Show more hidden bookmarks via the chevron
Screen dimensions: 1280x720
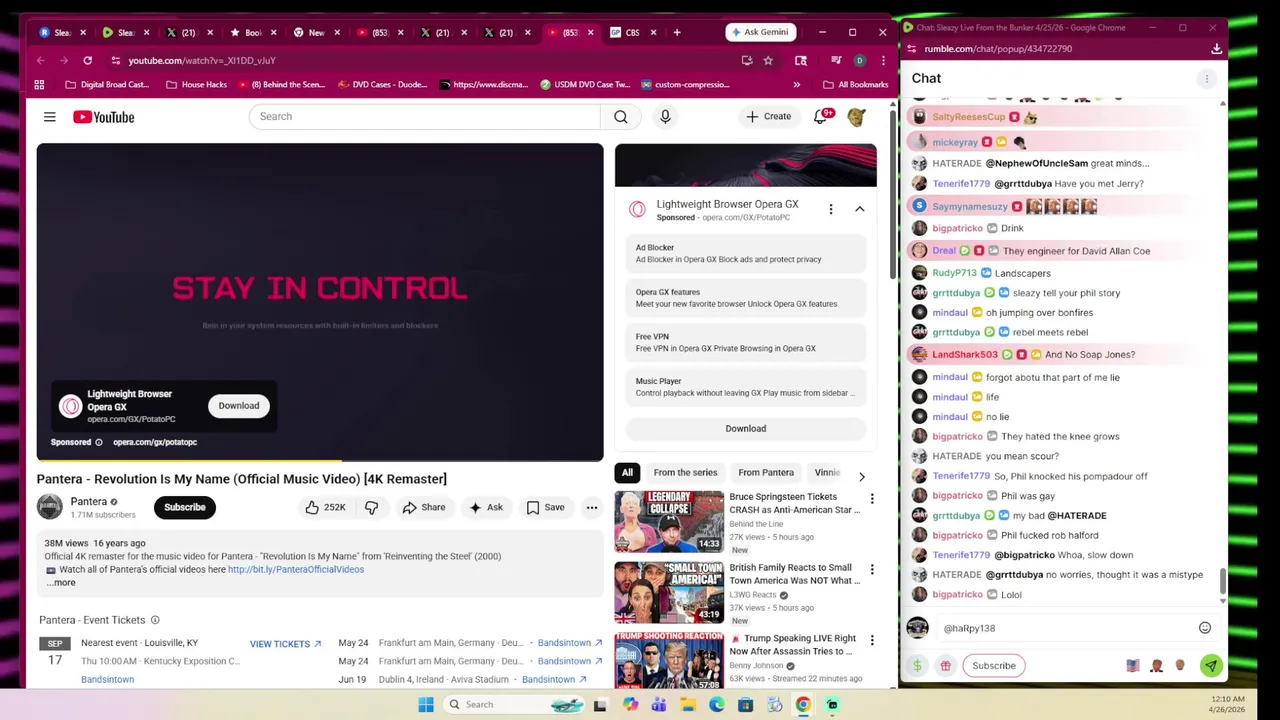click(796, 85)
